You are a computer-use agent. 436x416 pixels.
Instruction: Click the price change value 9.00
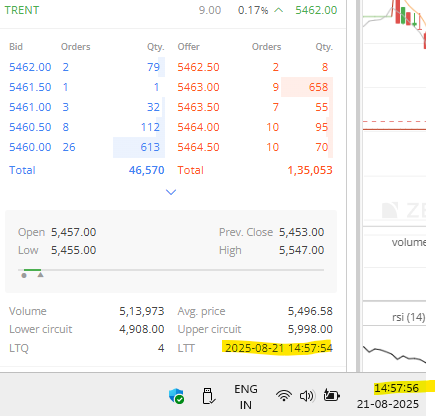(x=210, y=10)
